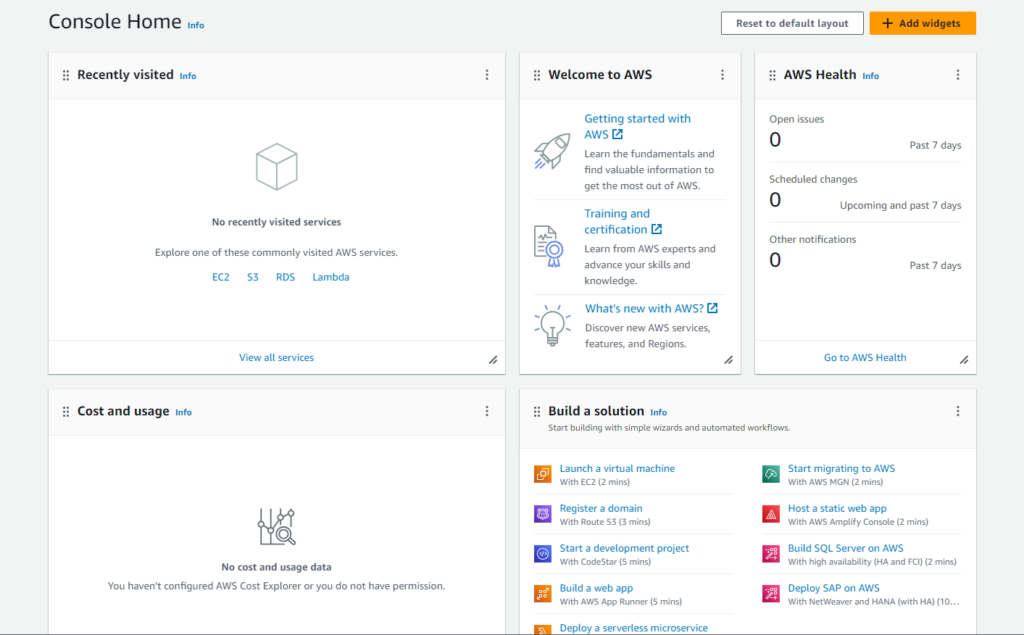Open the Info link next to AWS Health

point(871,76)
